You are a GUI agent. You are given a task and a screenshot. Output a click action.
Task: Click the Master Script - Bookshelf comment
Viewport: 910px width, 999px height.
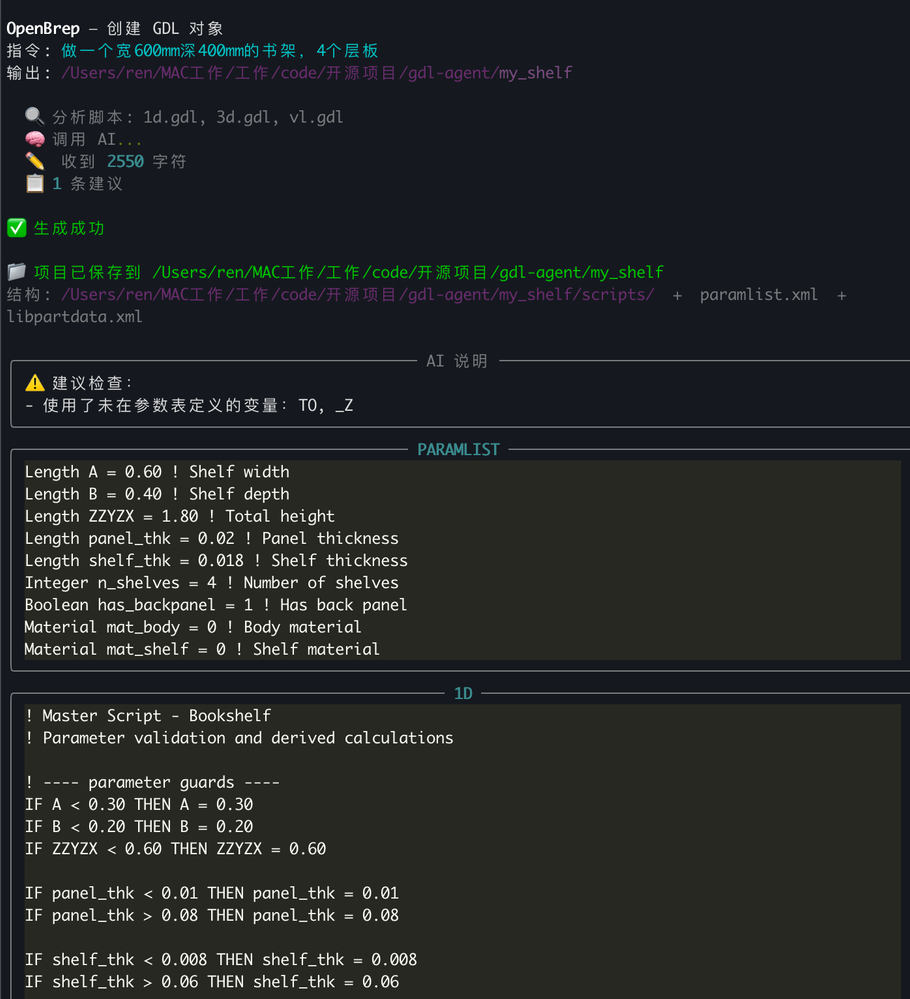tap(148, 716)
